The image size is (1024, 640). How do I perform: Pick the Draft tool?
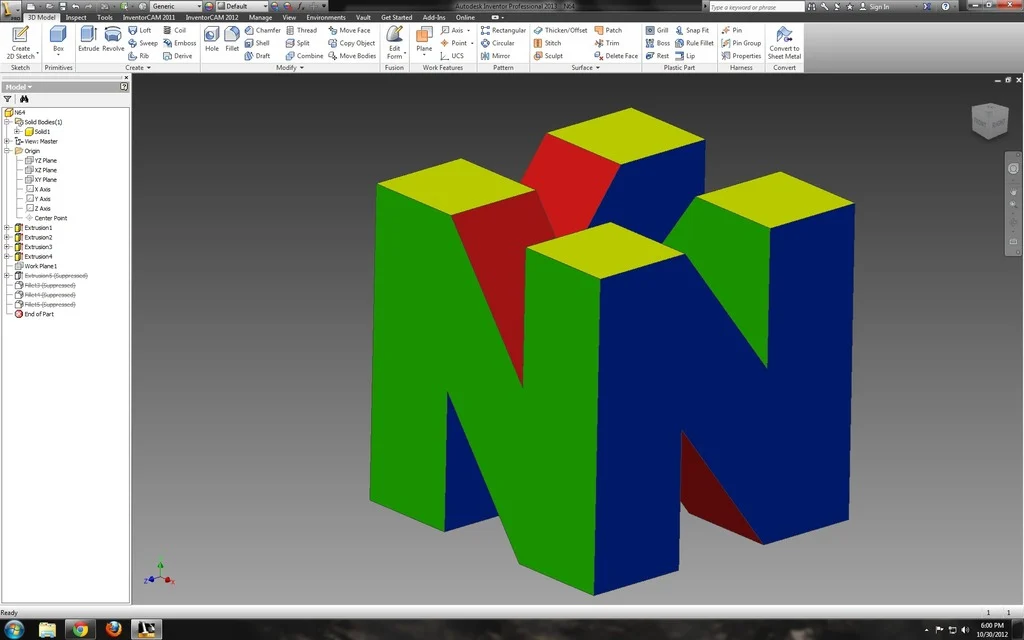tap(257, 56)
